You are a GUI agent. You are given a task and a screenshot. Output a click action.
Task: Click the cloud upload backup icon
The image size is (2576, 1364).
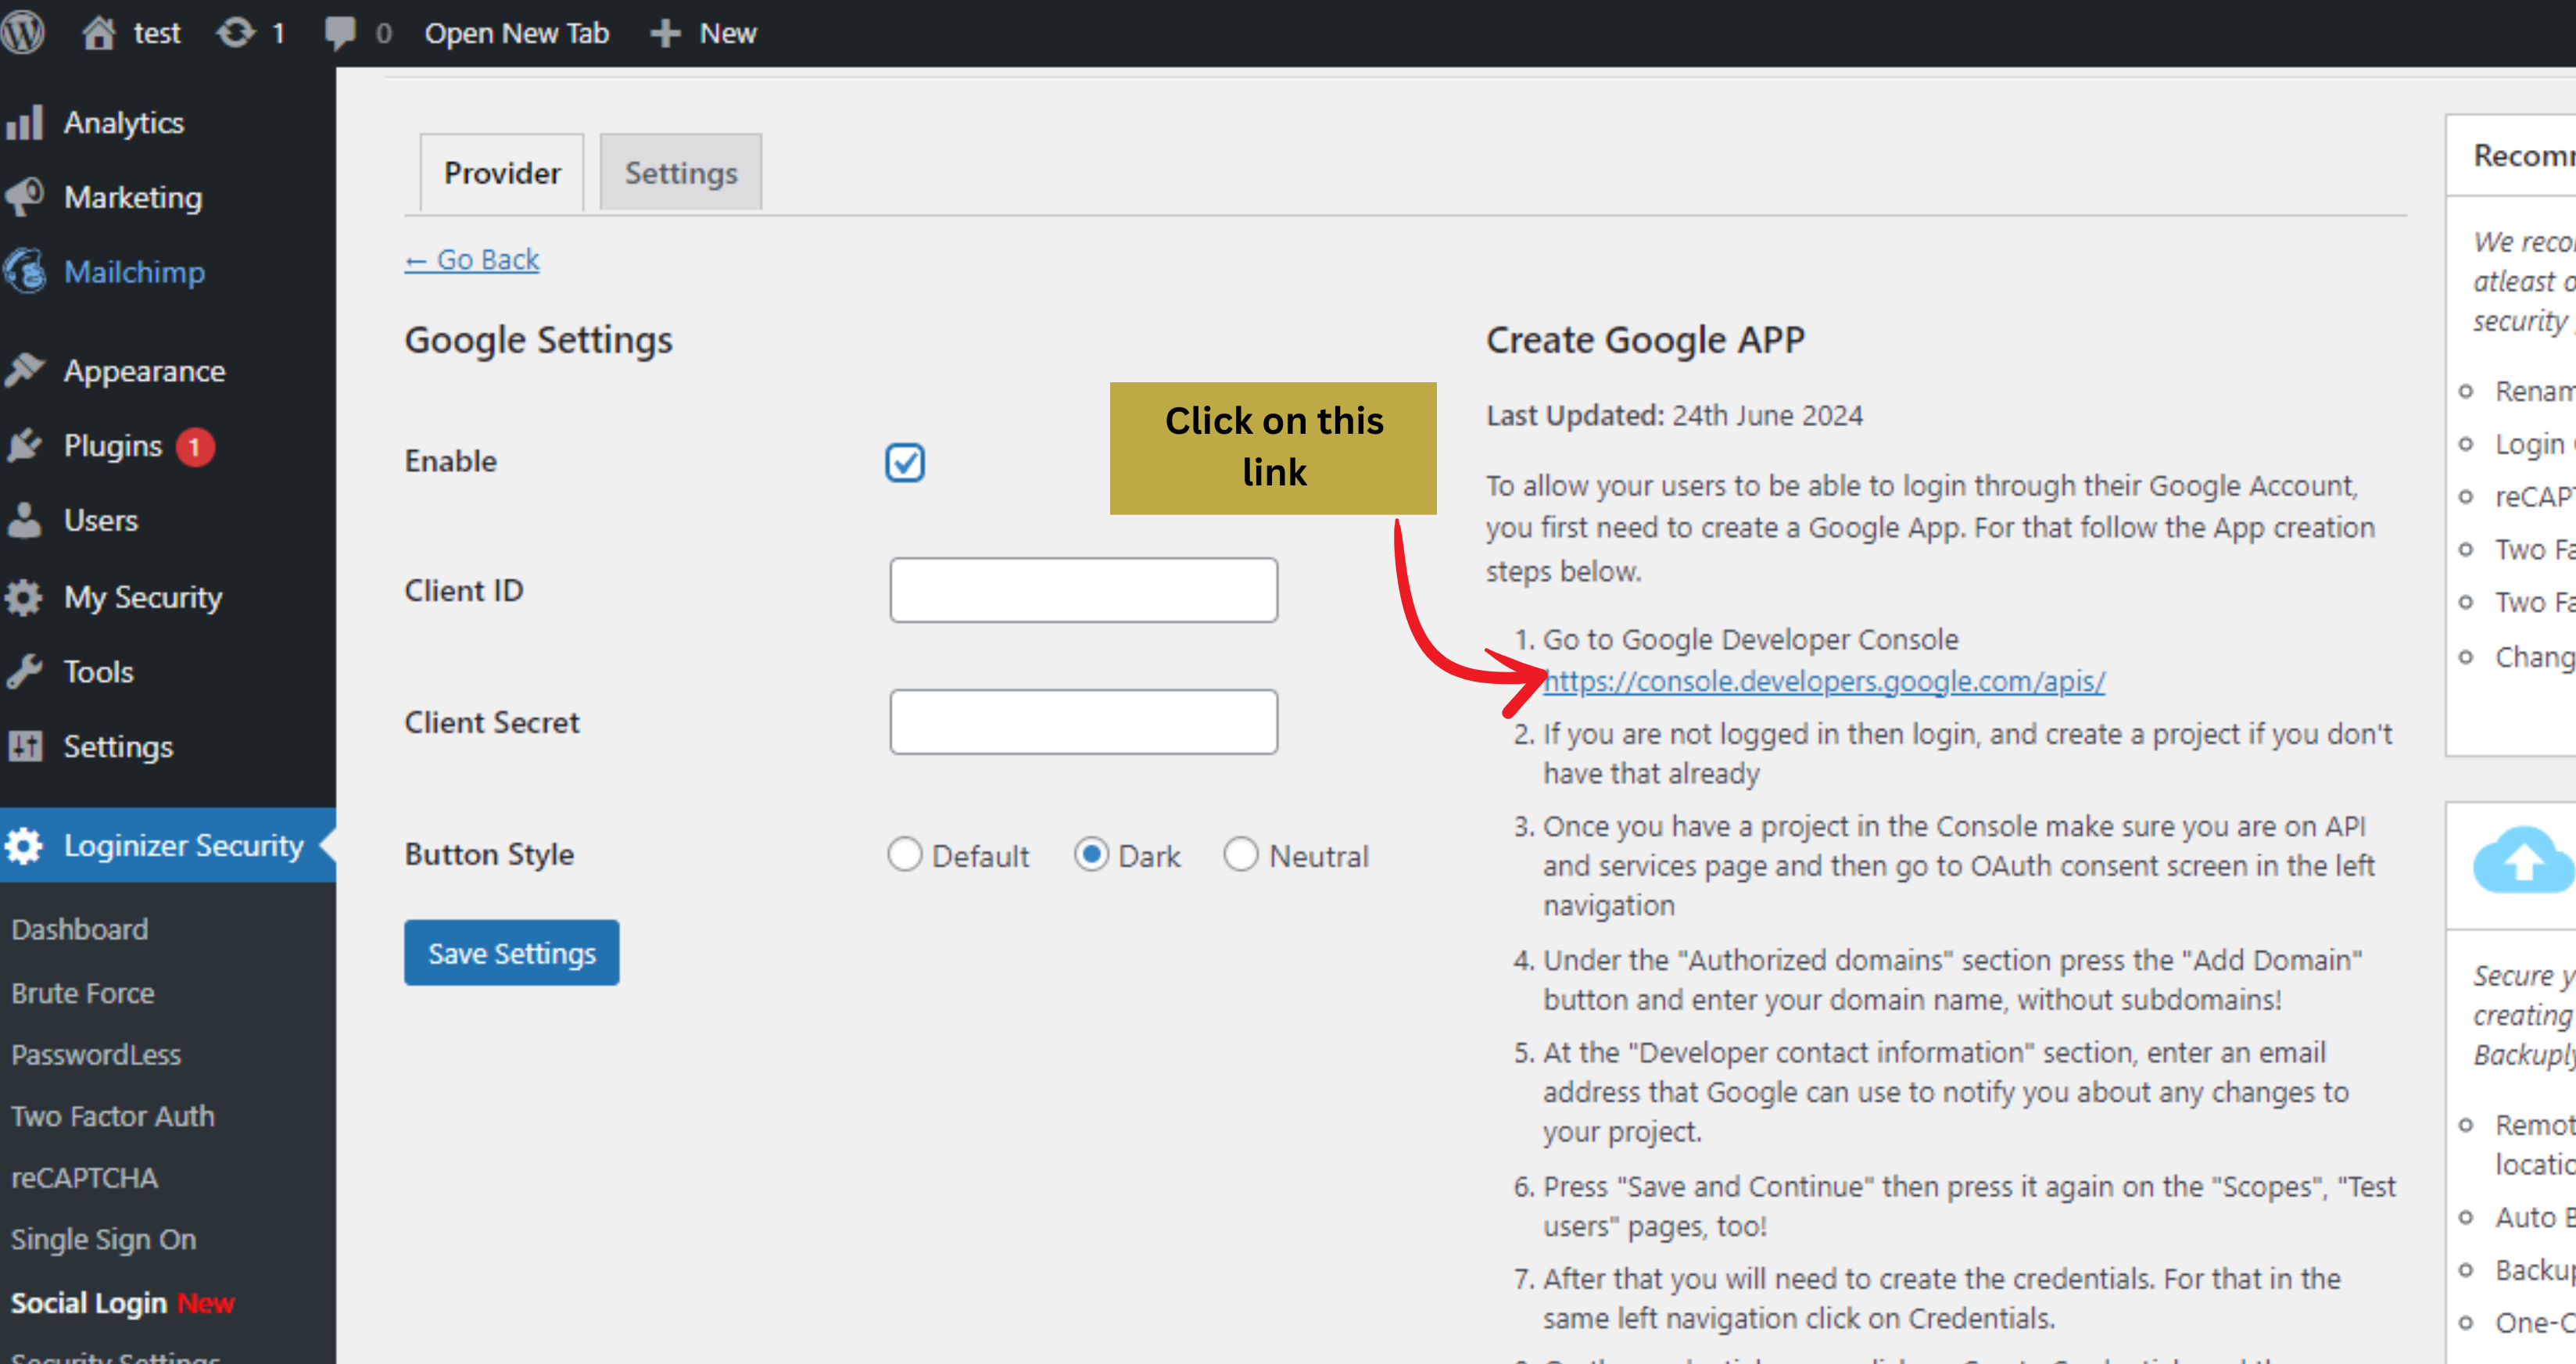click(x=2522, y=860)
